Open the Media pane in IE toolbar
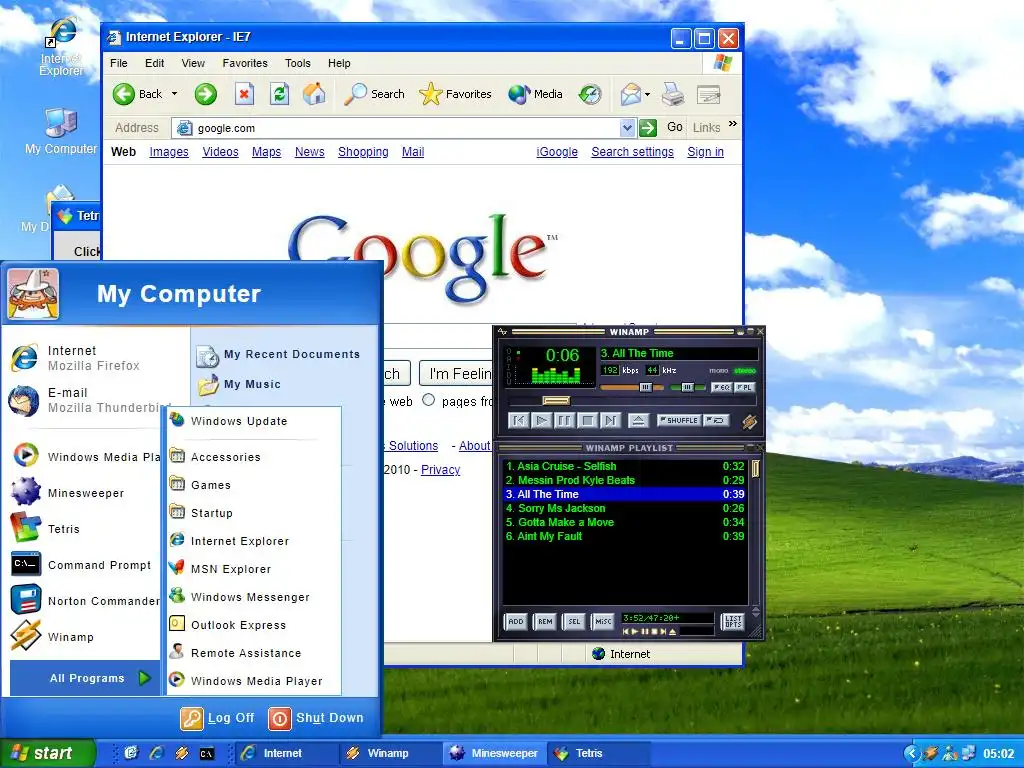The height and width of the screenshot is (768, 1024). click(536, 94)
